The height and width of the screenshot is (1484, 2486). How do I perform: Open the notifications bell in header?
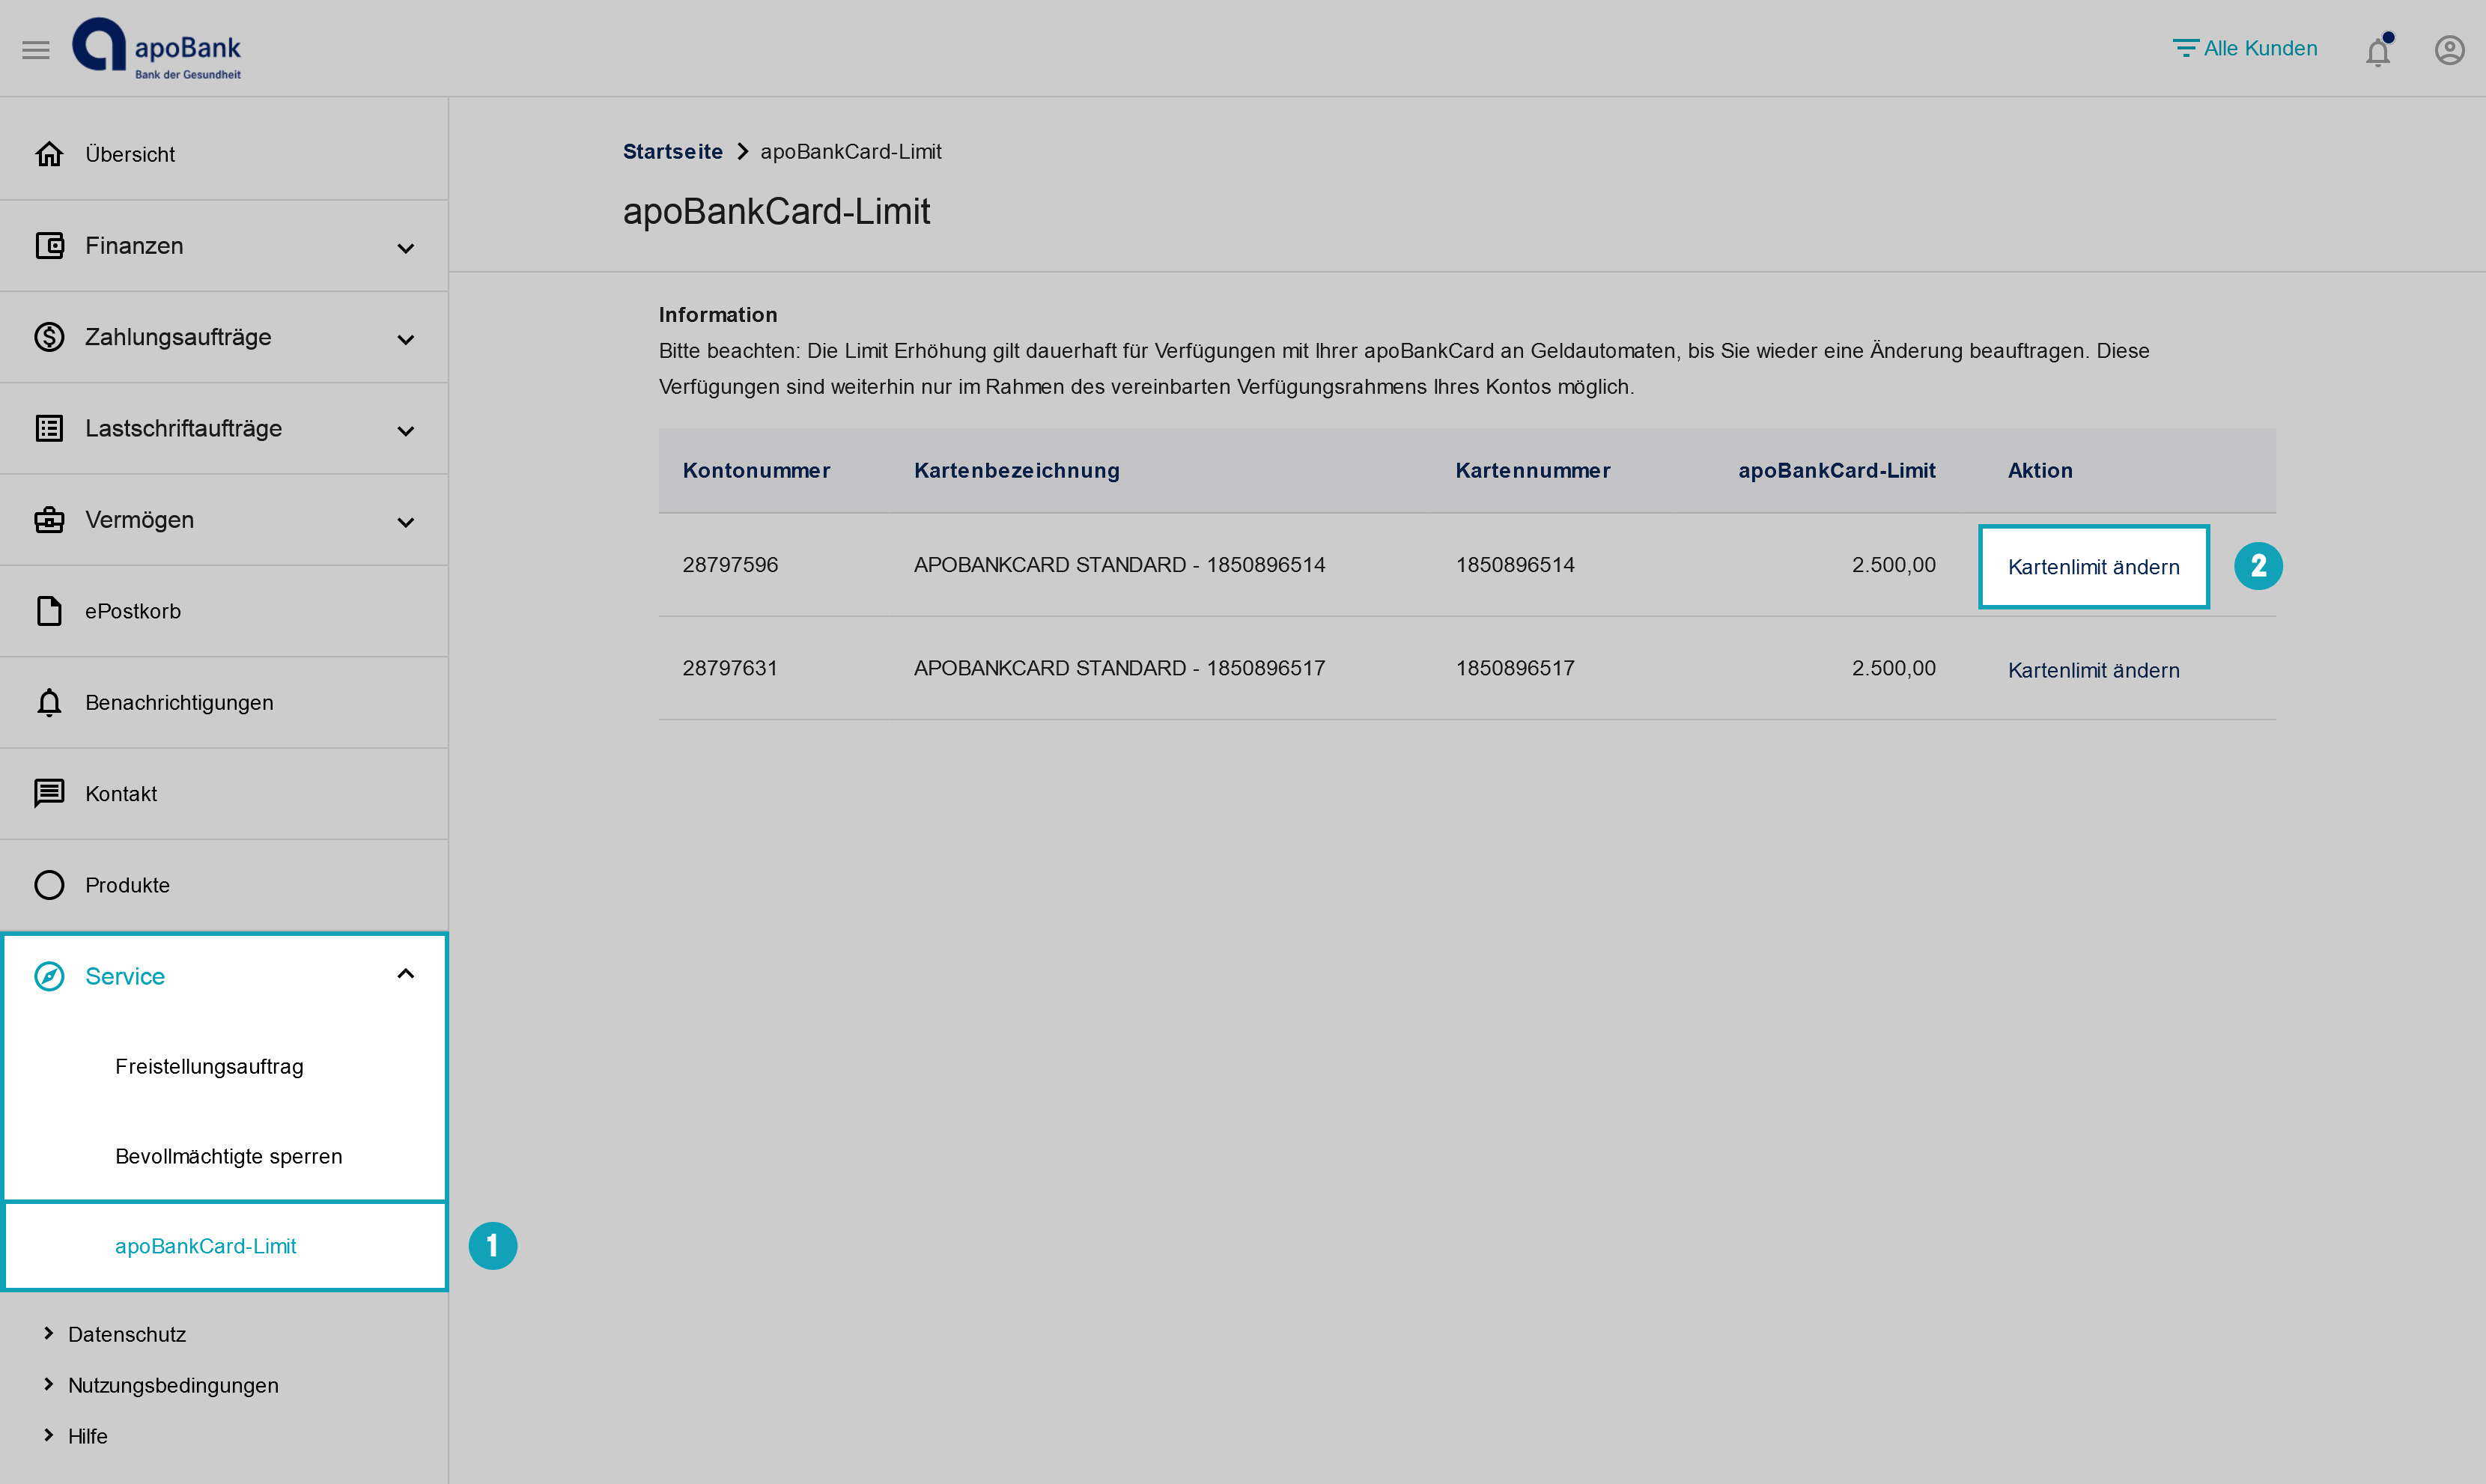coord(2378,50)
